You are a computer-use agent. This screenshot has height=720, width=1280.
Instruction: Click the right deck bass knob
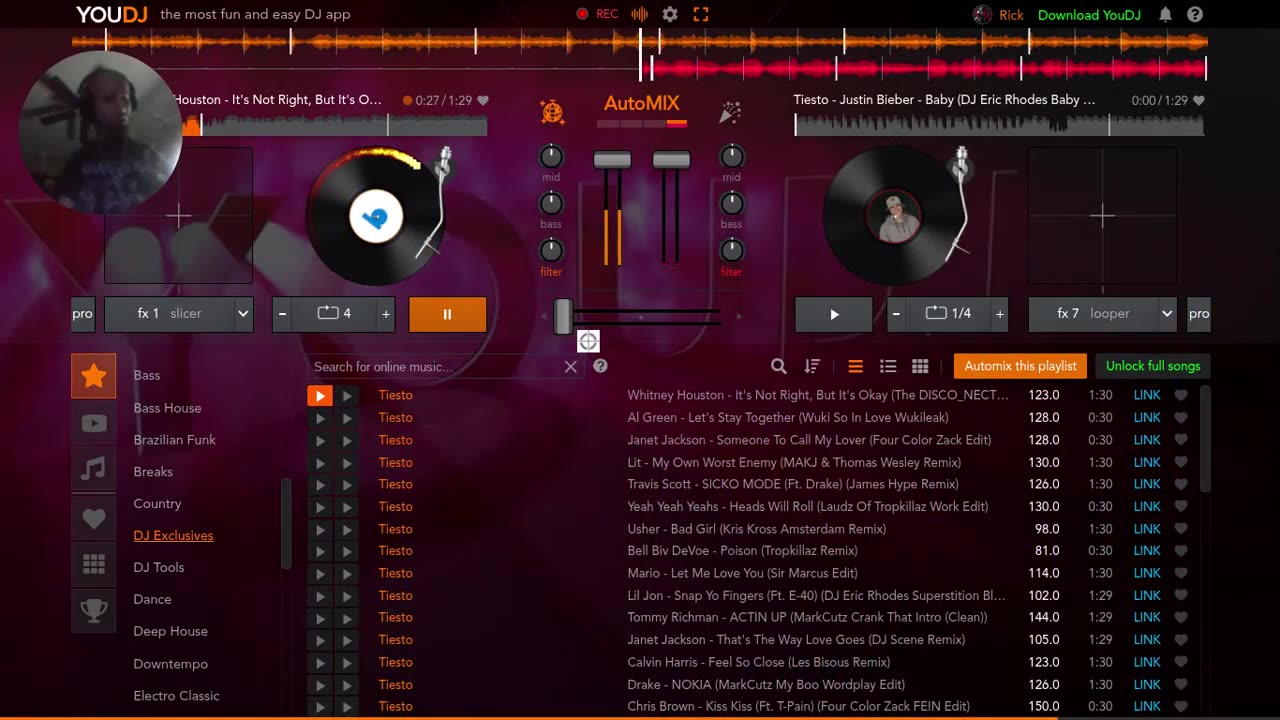(x=732, y=203)
